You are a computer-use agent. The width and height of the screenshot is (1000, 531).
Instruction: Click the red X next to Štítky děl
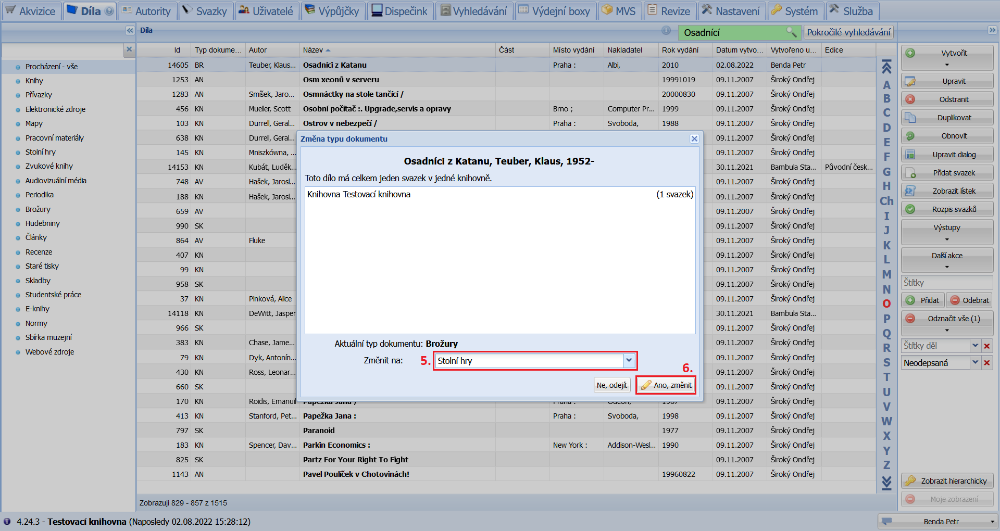(x=987, y=346)
